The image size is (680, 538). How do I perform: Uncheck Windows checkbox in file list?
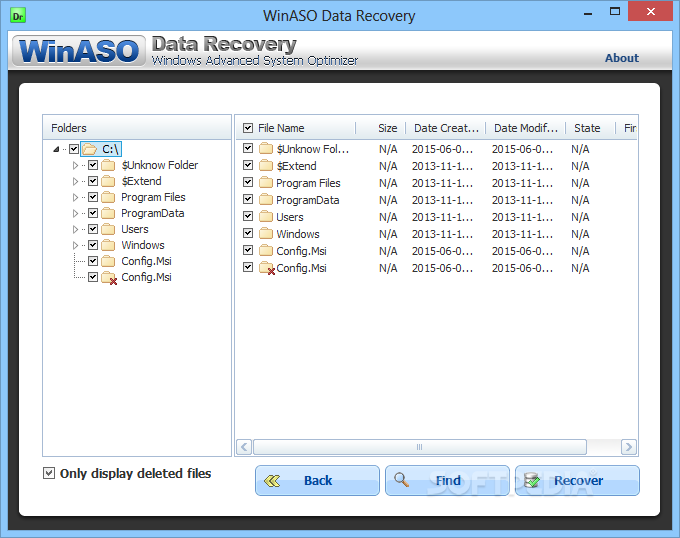tap(248, 233)
